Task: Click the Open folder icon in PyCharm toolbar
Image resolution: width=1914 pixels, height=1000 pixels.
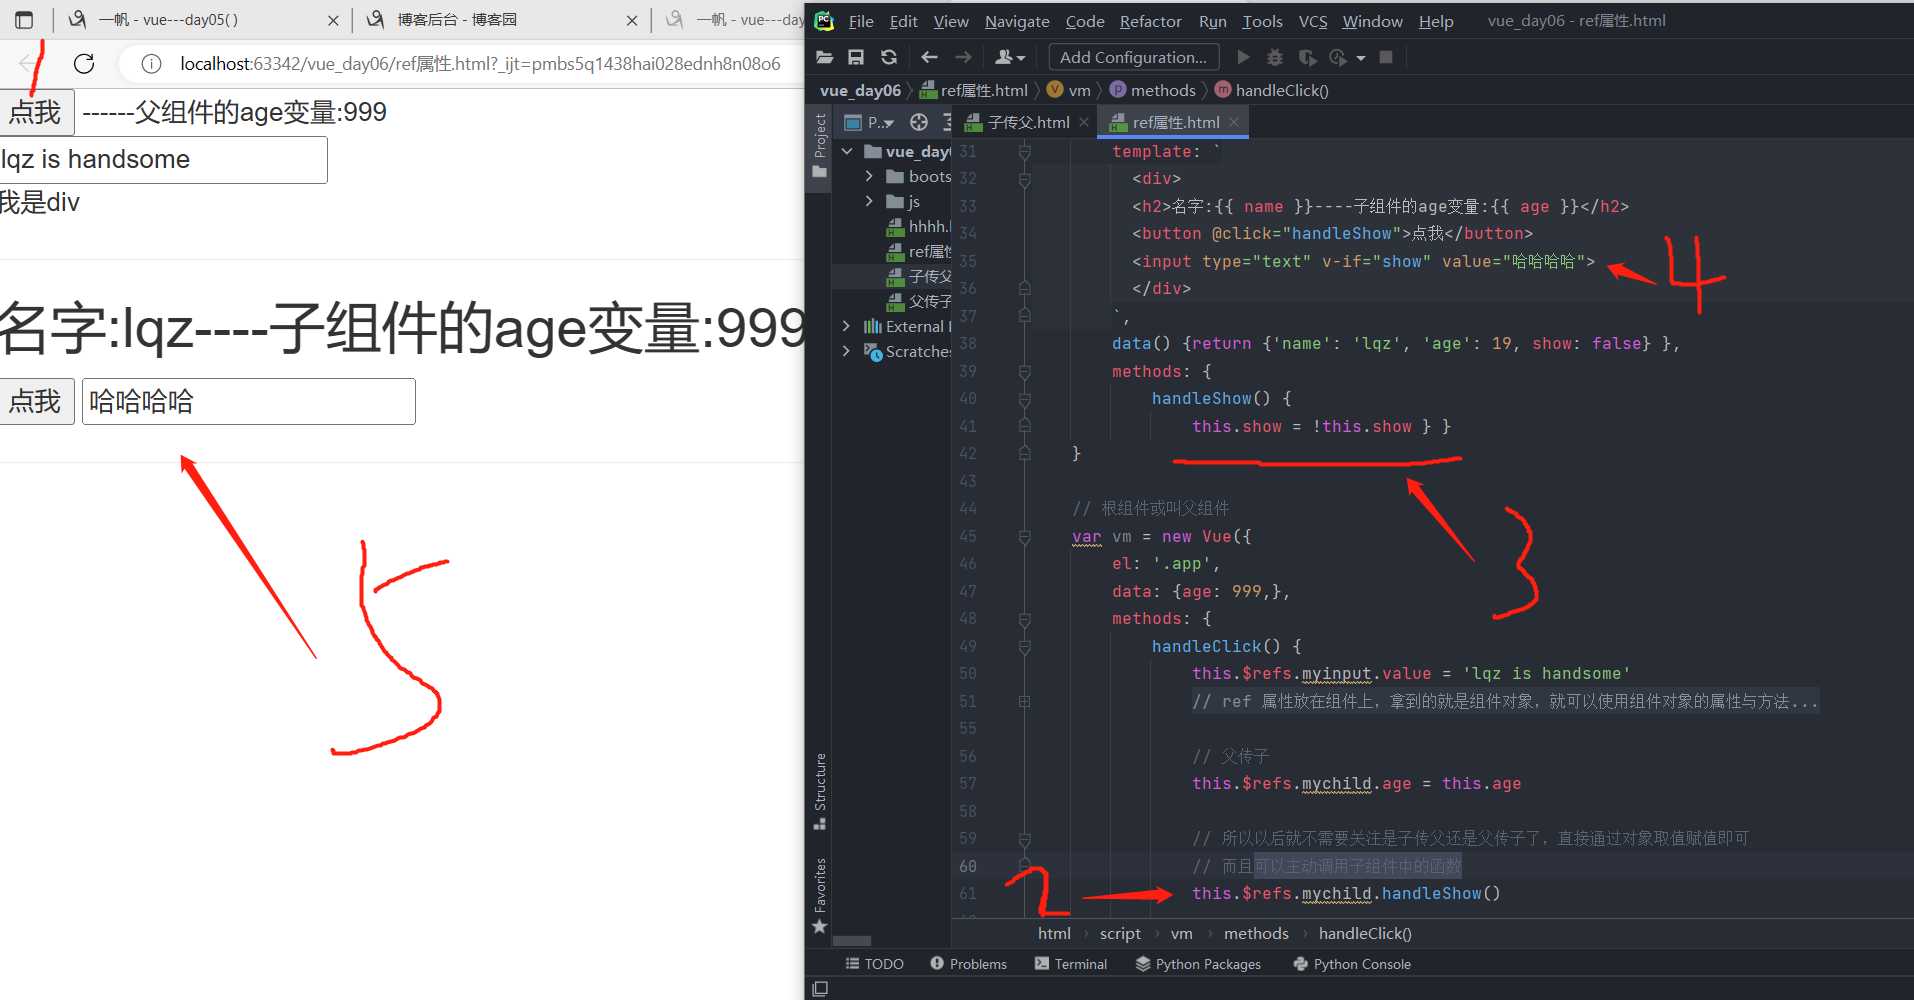Action: pyautogui.click(x=824, y=57)
